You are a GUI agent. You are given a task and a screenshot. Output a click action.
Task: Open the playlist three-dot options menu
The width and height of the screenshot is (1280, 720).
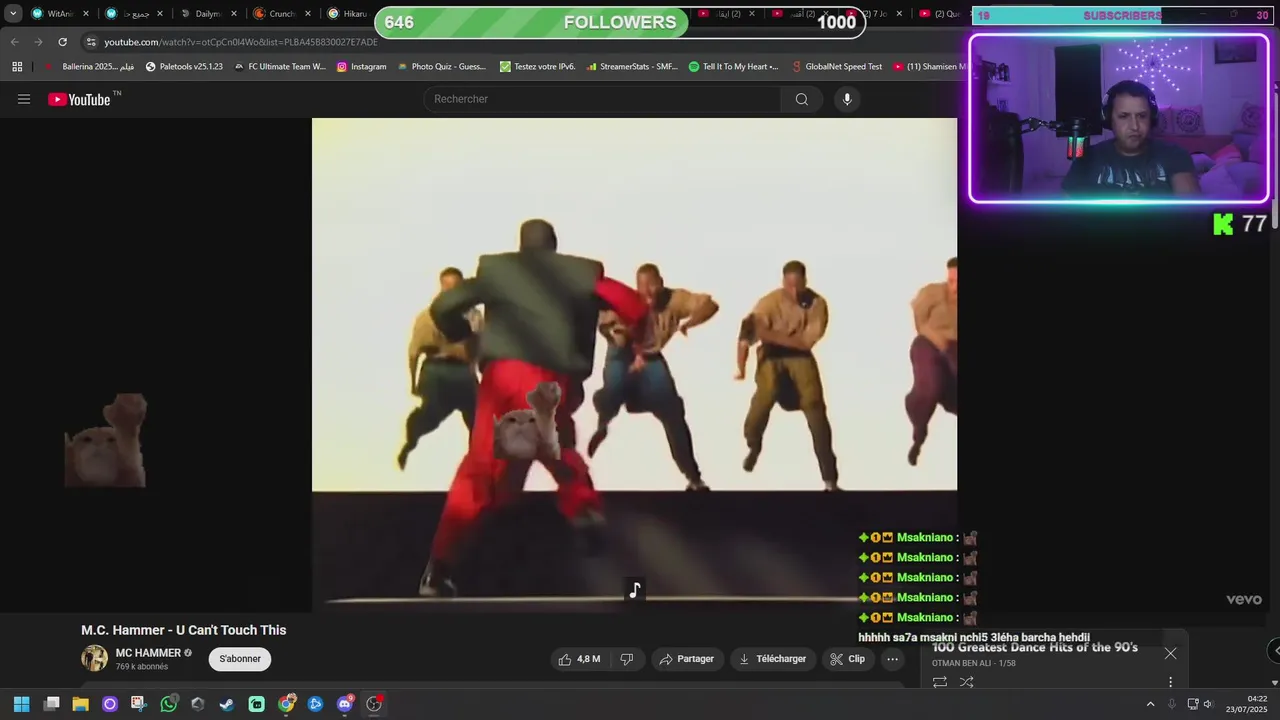tap(1170, 682)
